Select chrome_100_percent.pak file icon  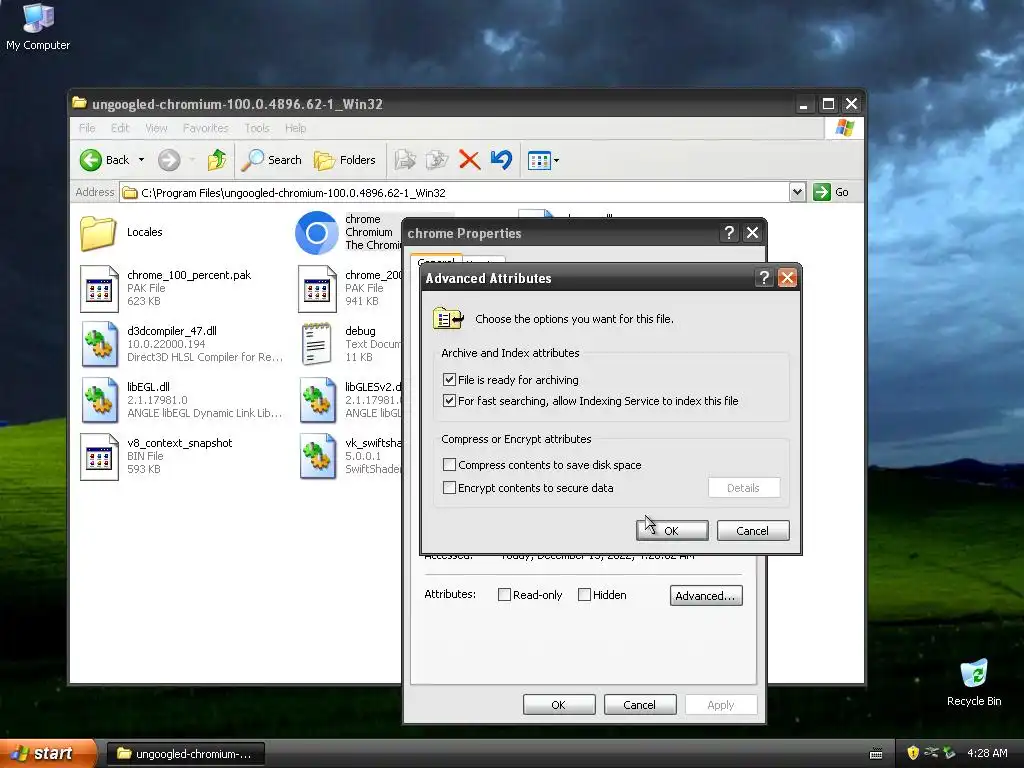[x=99, y=289]
